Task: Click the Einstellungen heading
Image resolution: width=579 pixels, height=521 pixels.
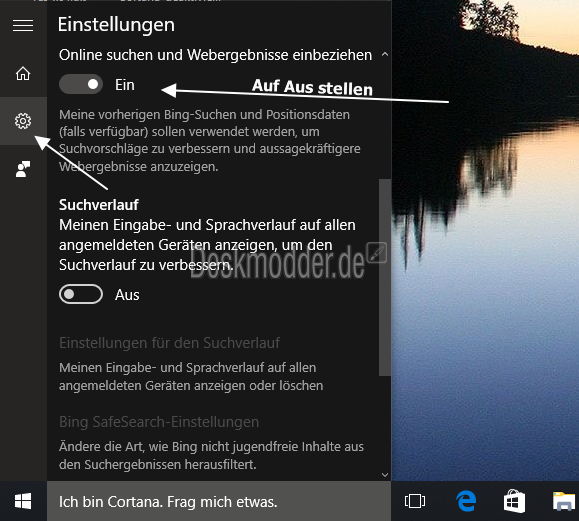Action: click(x=116, y=25)
